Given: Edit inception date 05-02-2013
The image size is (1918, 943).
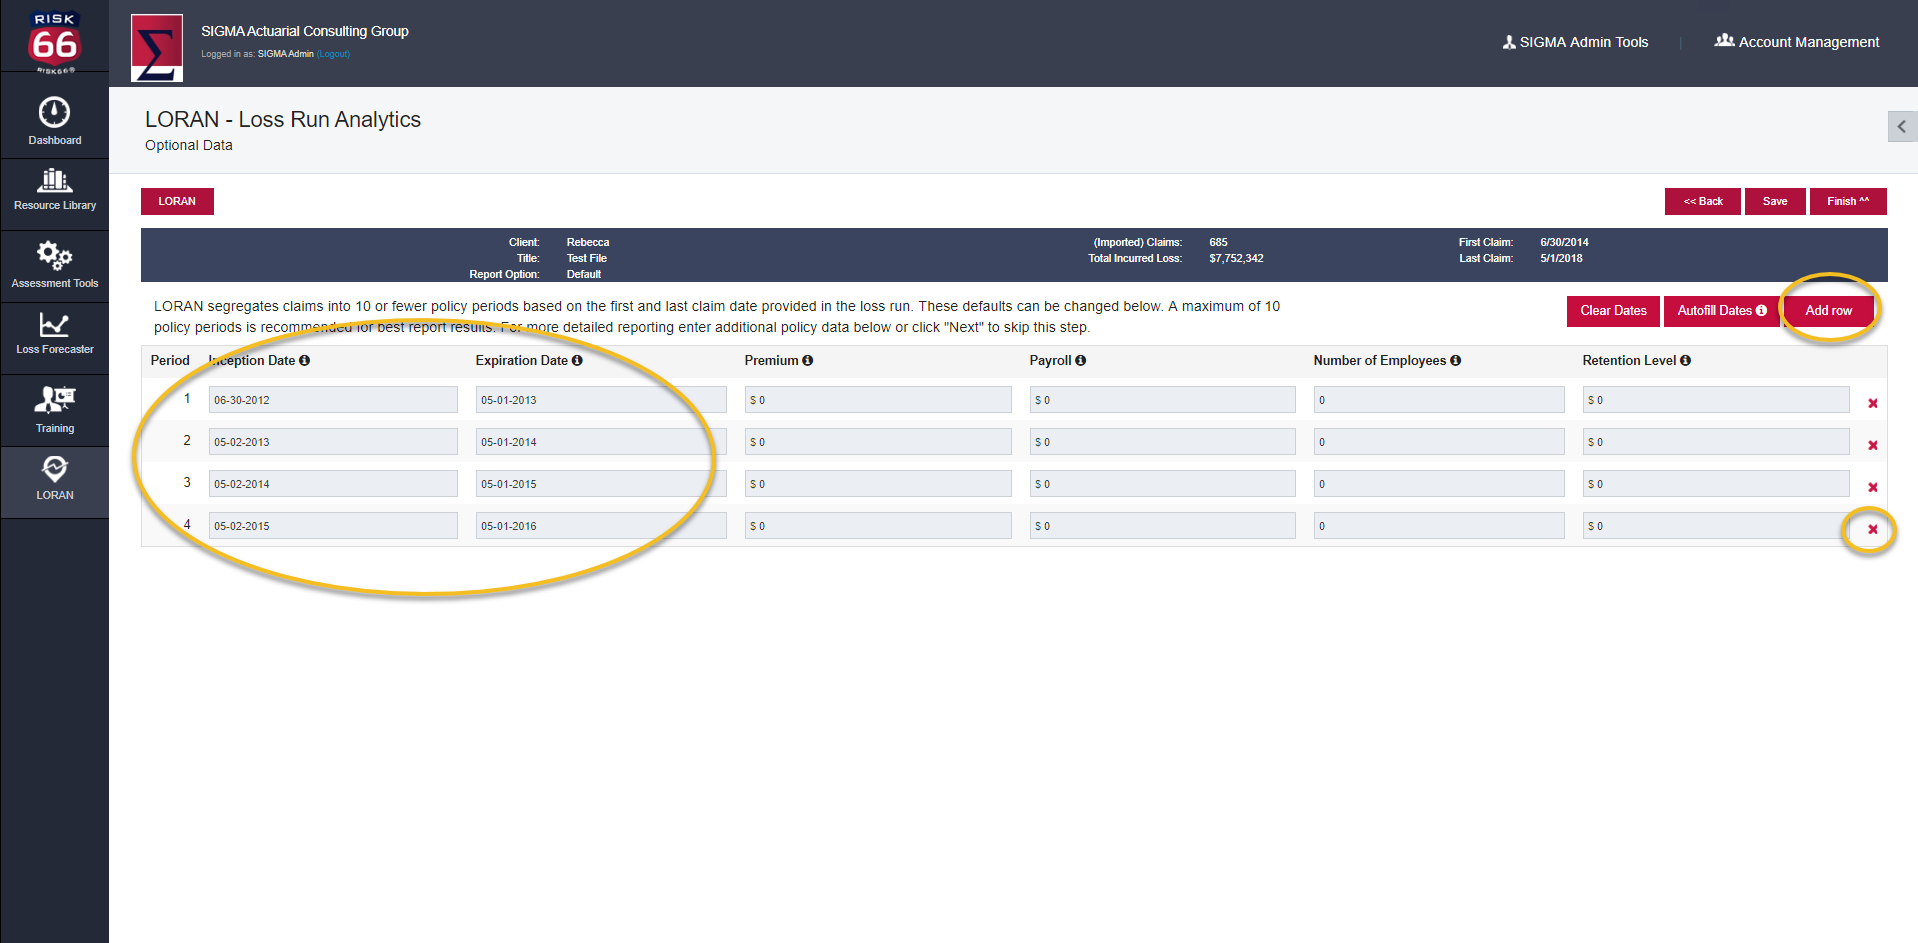Looking at the screenshot, I should coord(333,442).
